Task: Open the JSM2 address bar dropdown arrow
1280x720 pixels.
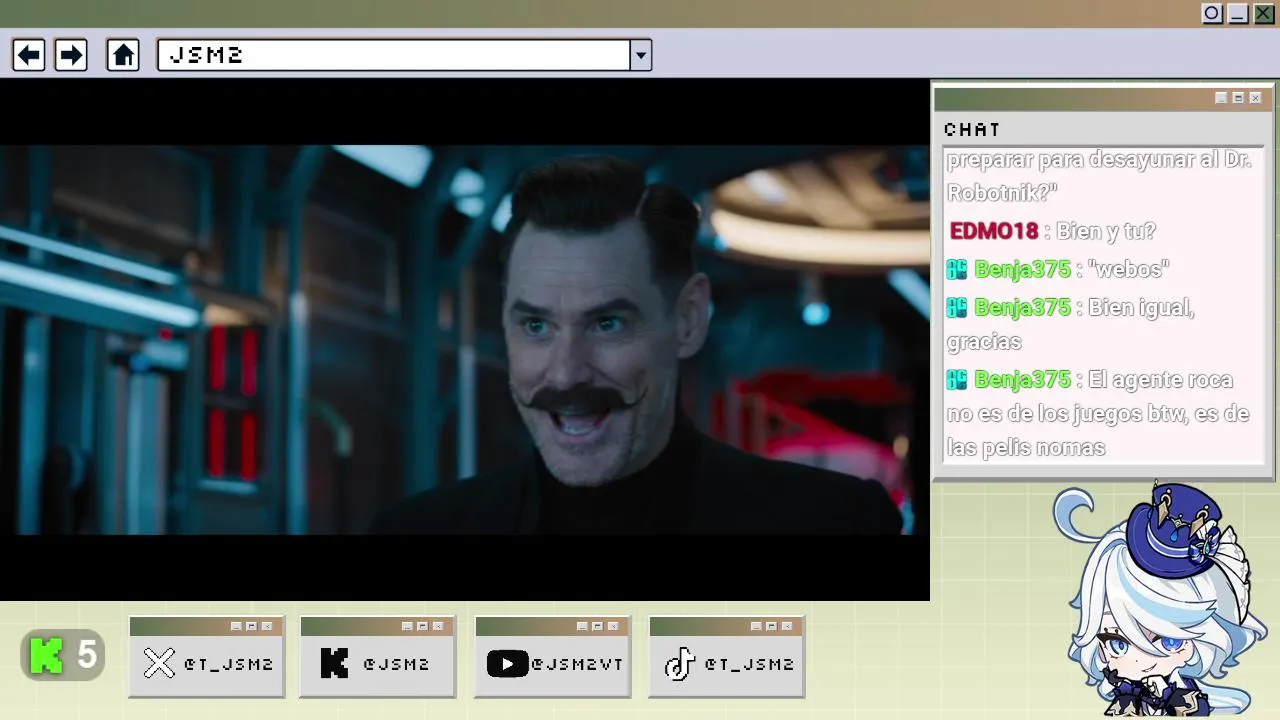Action: pos(641,55)
